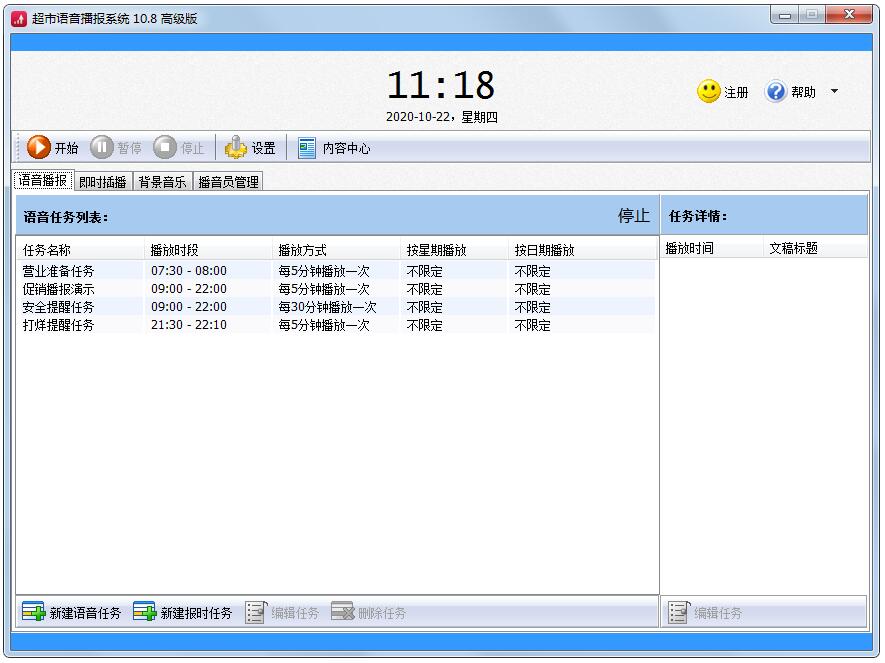Click the orange Start (开始) play icon

click(38, 147)
